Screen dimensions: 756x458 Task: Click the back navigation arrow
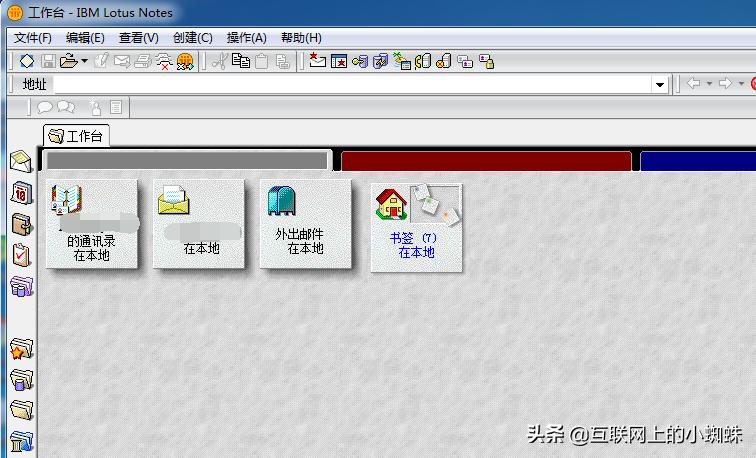coord(693,83)
